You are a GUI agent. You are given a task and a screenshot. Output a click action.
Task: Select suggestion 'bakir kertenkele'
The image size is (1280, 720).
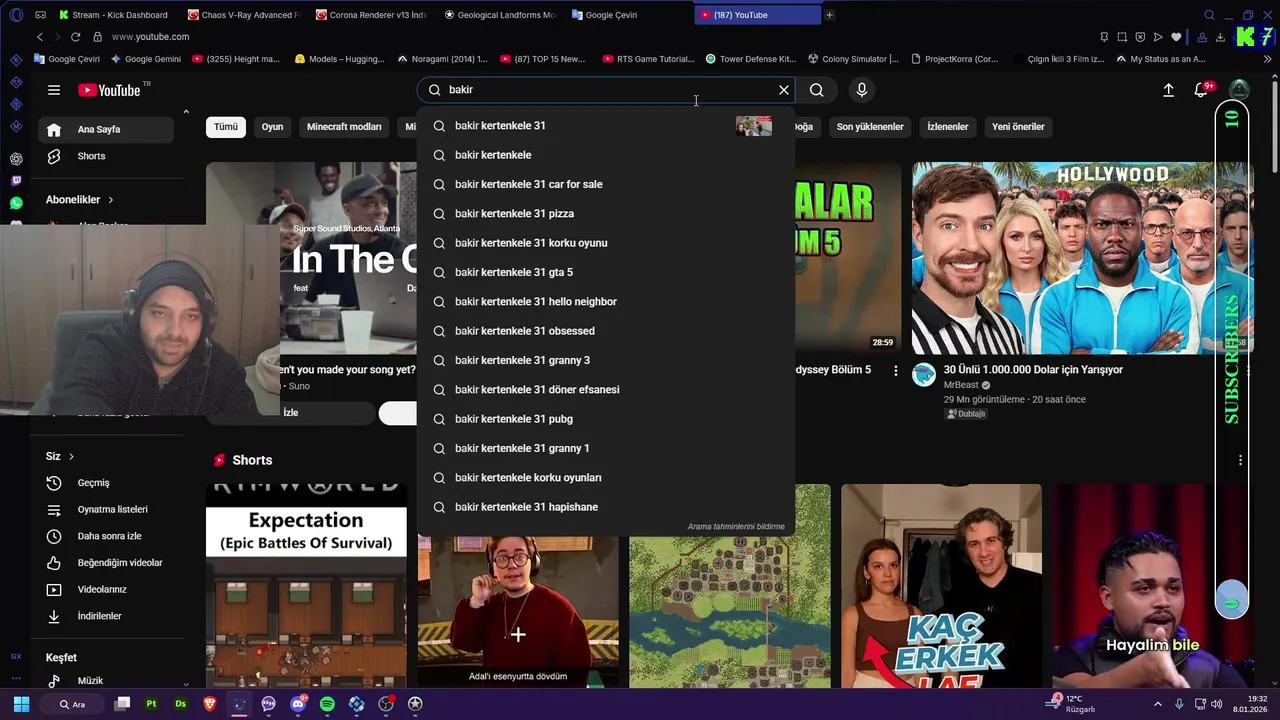pos(606,155)
